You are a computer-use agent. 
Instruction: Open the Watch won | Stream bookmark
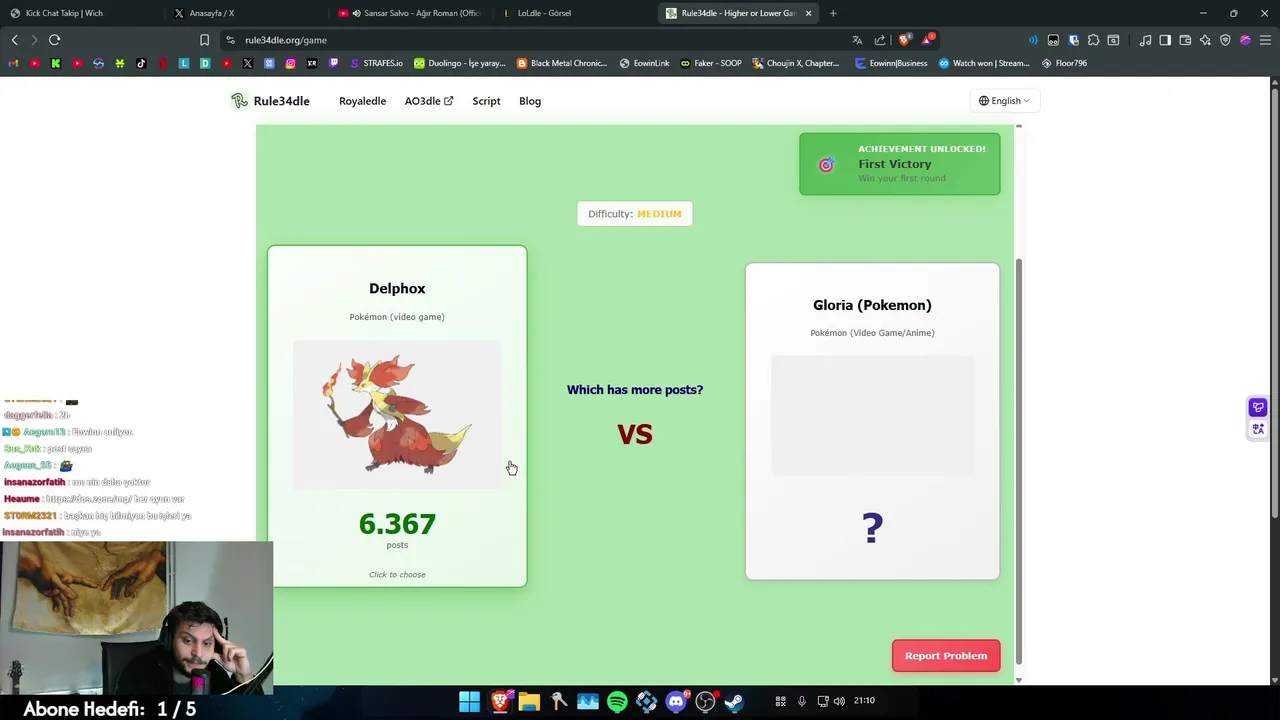click(x=984, y=63)
